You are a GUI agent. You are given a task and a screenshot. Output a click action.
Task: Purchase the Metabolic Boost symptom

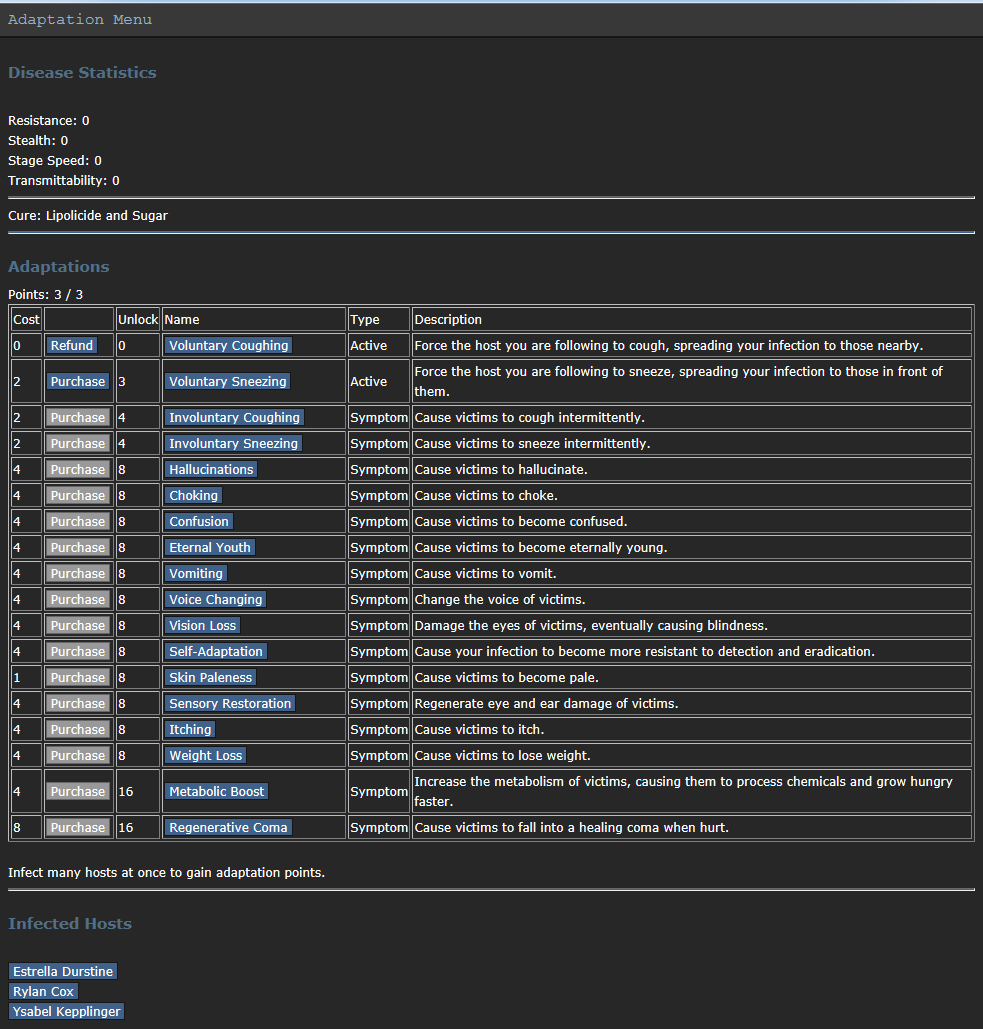[x=78, y=792]
